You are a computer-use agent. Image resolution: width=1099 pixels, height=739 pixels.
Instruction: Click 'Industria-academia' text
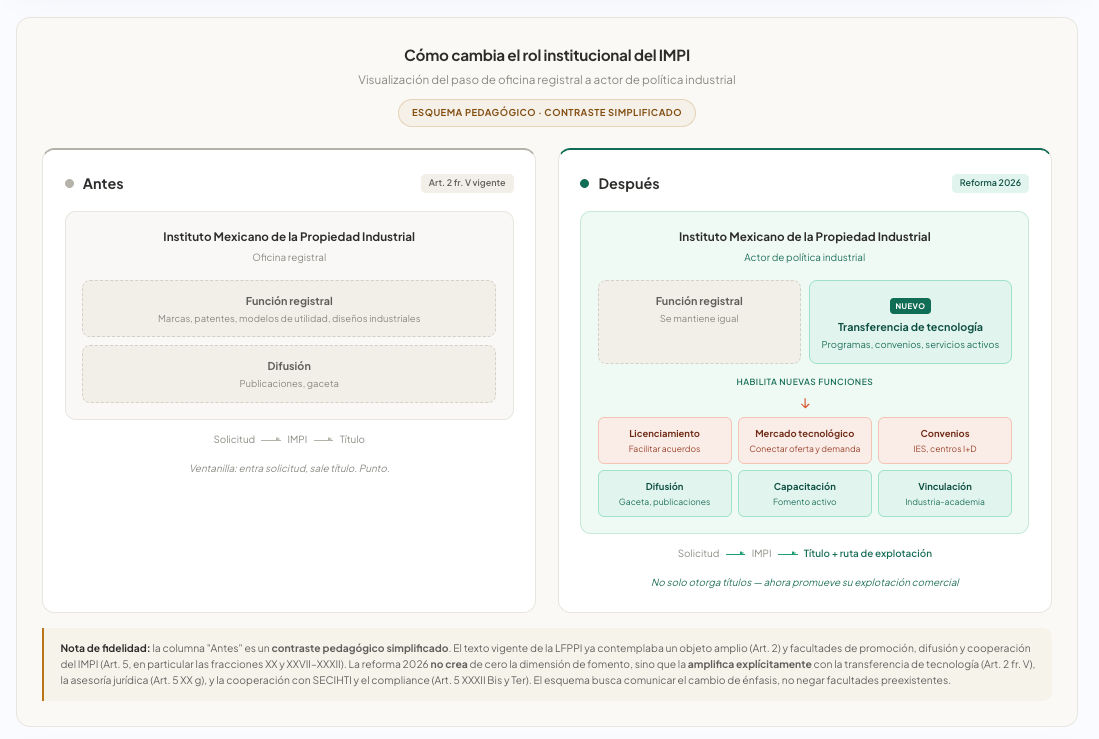[x=945, y=502]
